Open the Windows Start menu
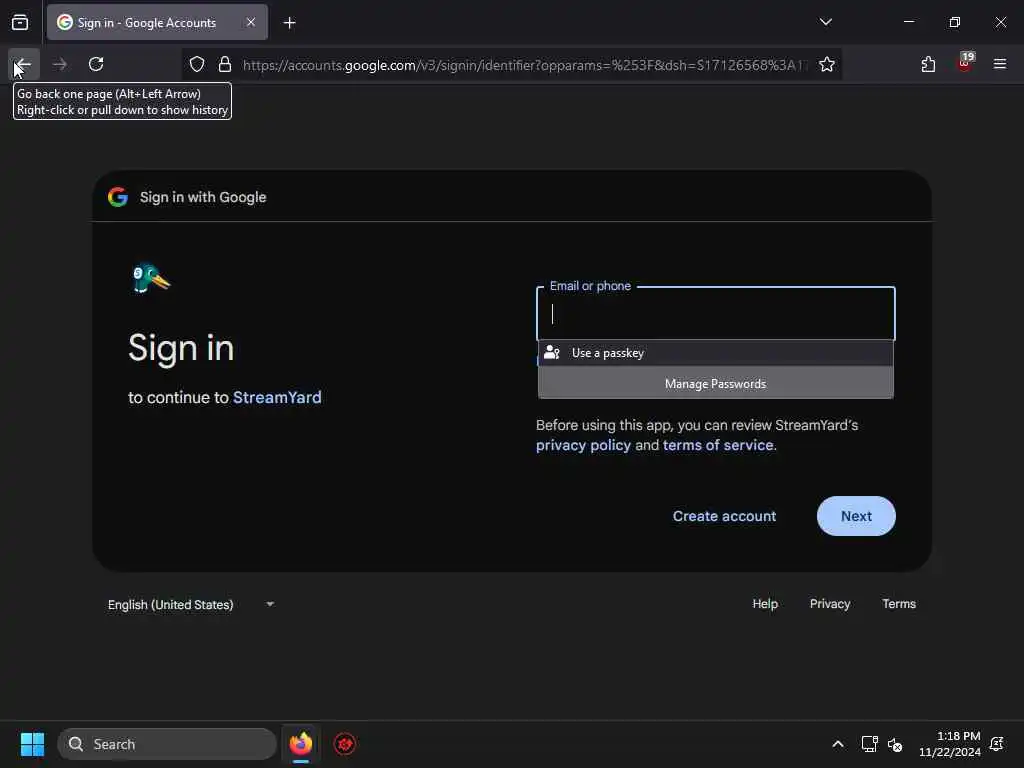Screen dimensions: 1024x768 click(x=32, y=744)
